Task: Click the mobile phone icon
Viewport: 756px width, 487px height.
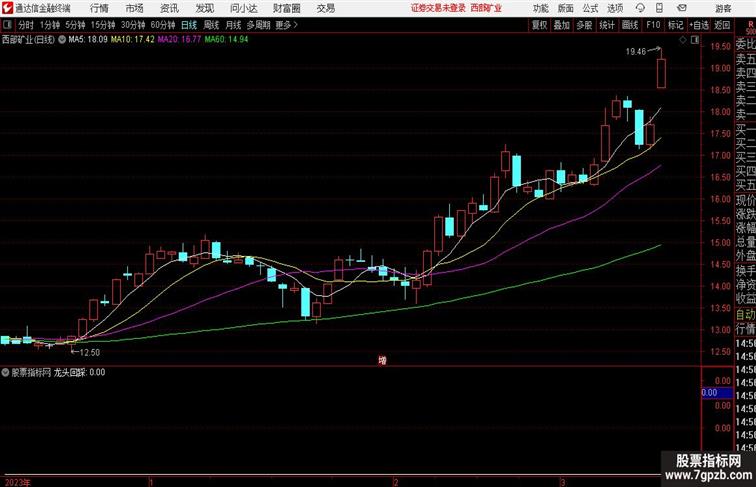Action: point(660,8)
